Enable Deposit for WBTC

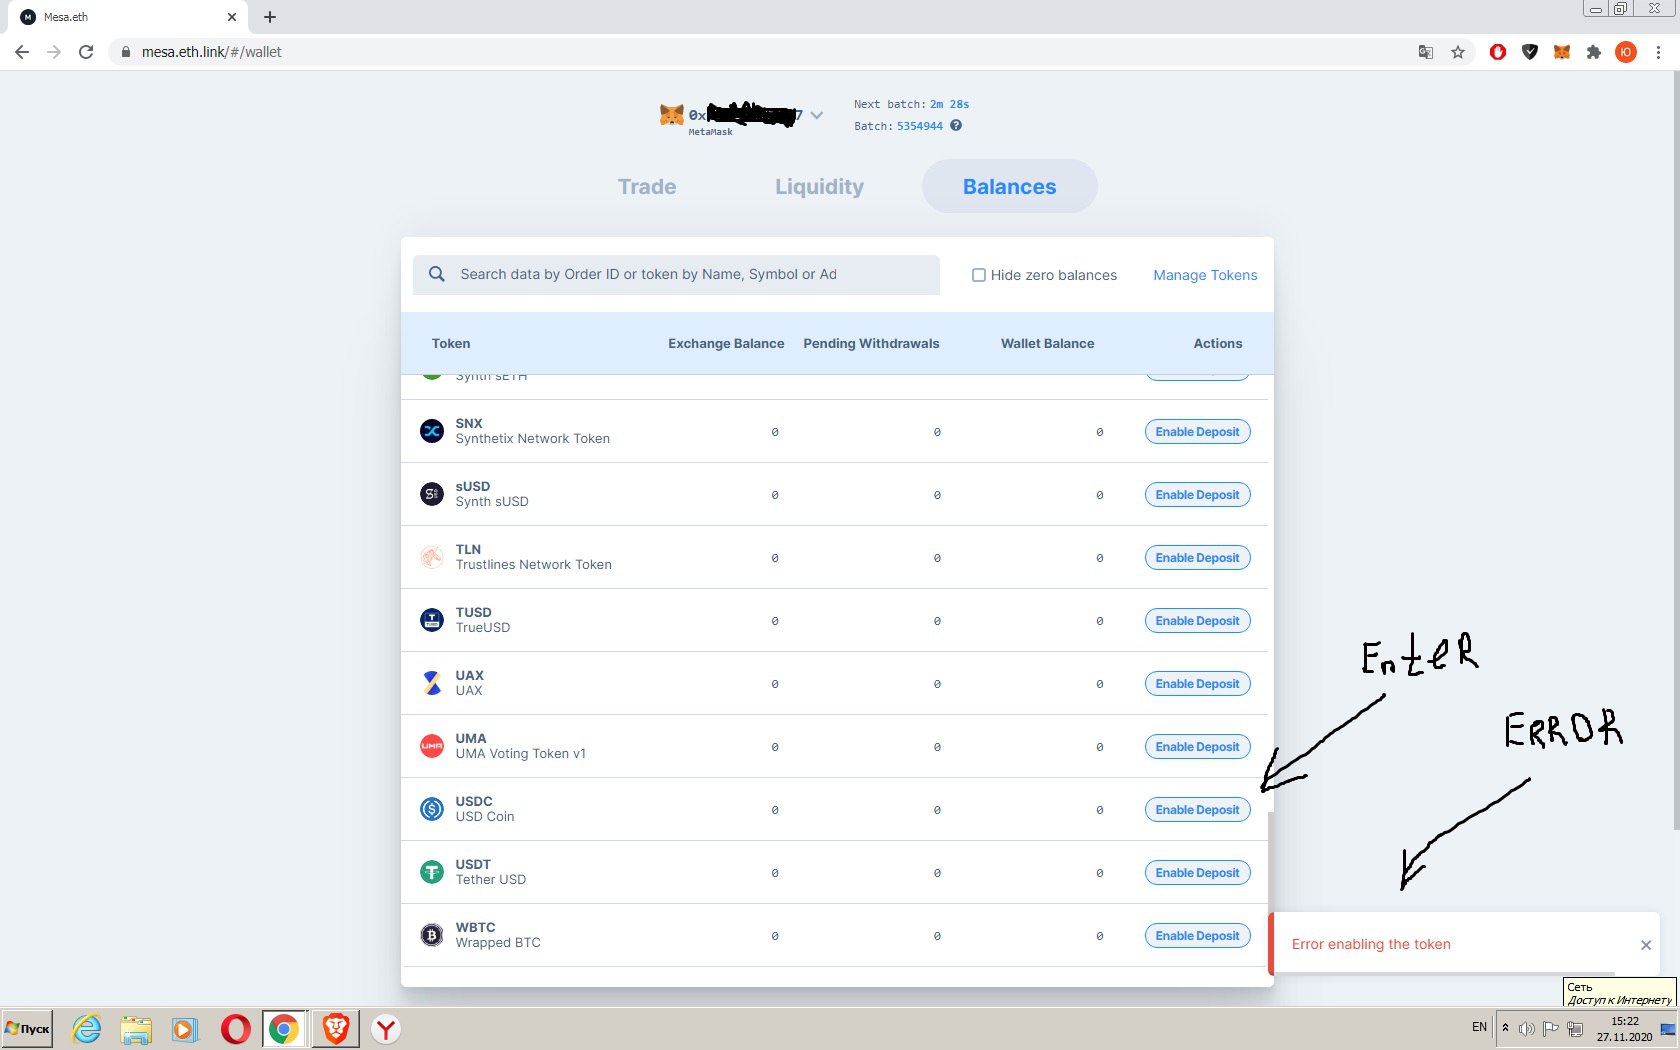coord(1197,935)
